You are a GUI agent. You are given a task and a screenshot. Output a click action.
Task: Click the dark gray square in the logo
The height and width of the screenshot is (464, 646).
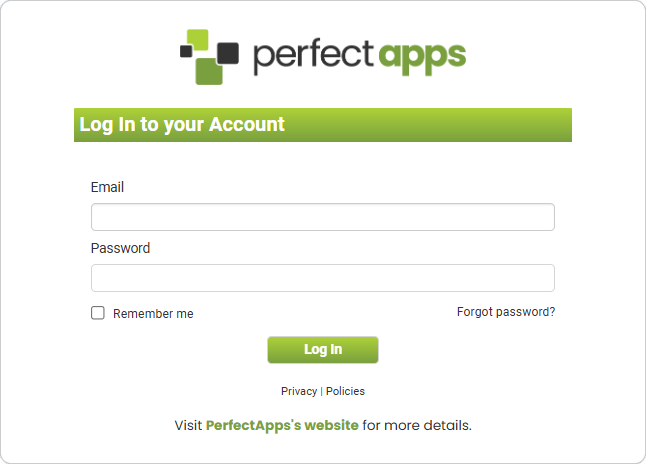tap(228, 53)
